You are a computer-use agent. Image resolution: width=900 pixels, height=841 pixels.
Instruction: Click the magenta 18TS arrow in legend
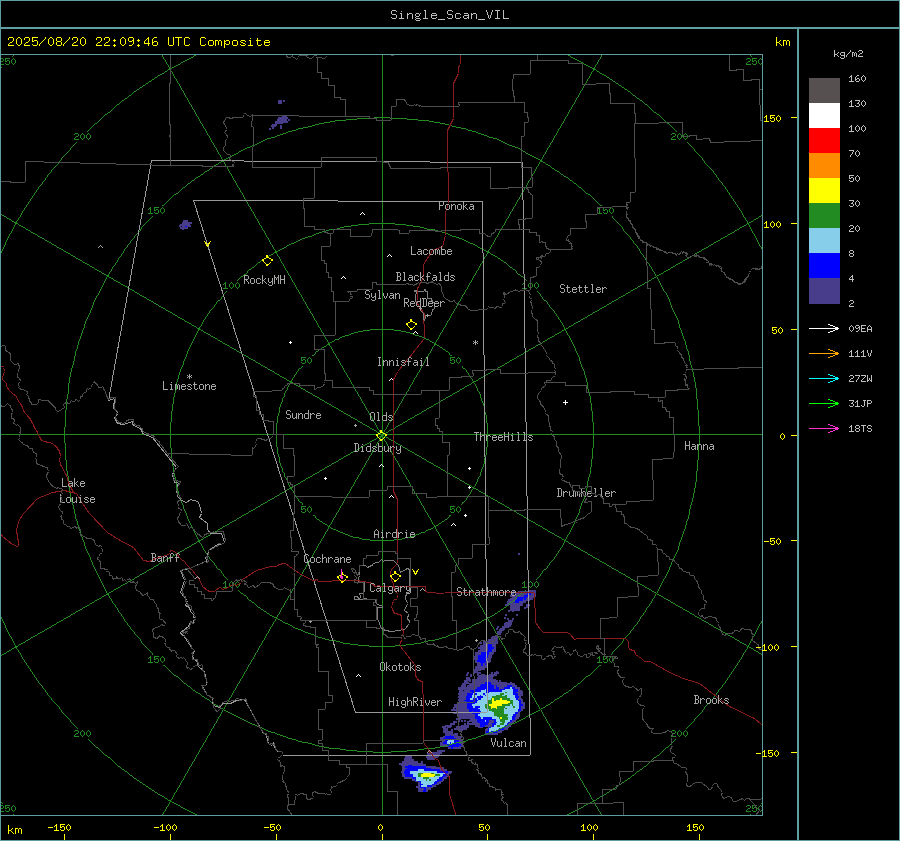coord(824,428)
